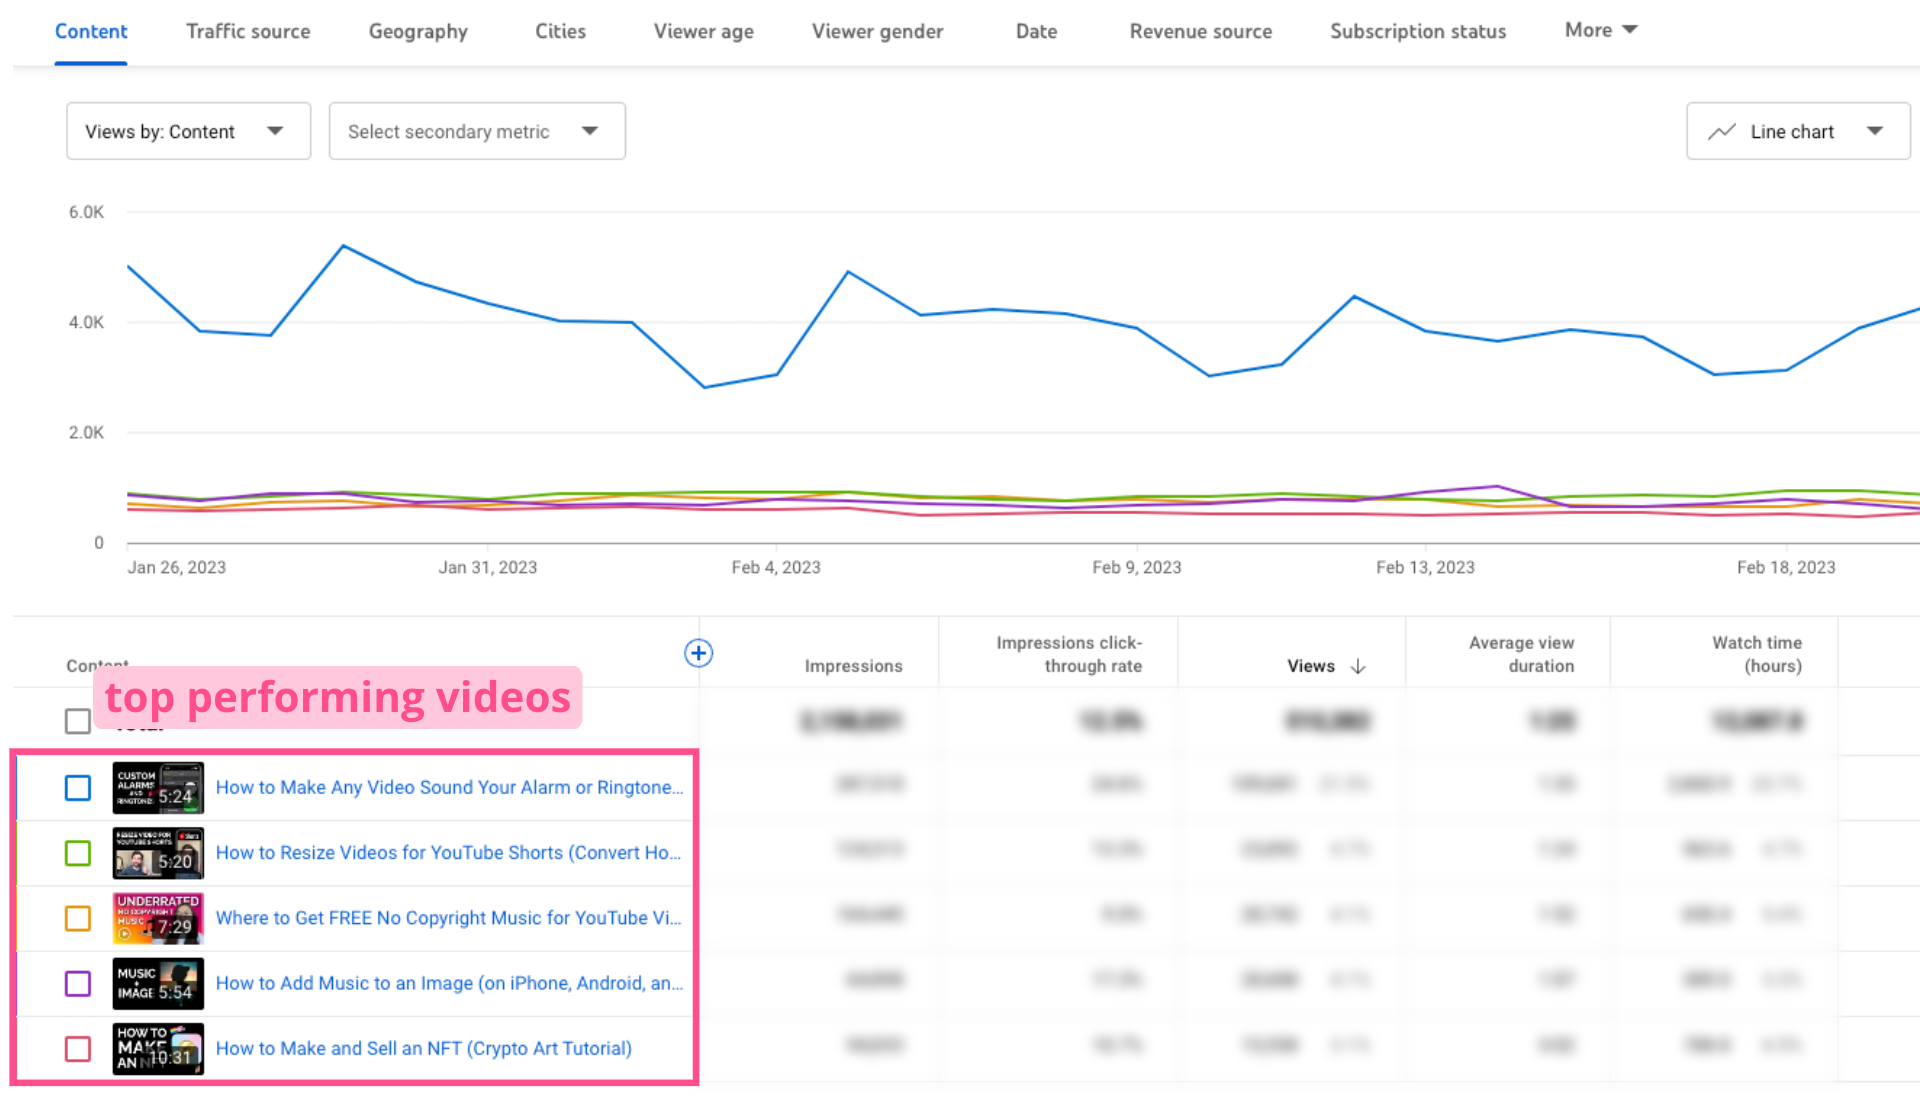Check the Total row checkbox
The width and height of the screenshot is (1920, 1098).
78,721
